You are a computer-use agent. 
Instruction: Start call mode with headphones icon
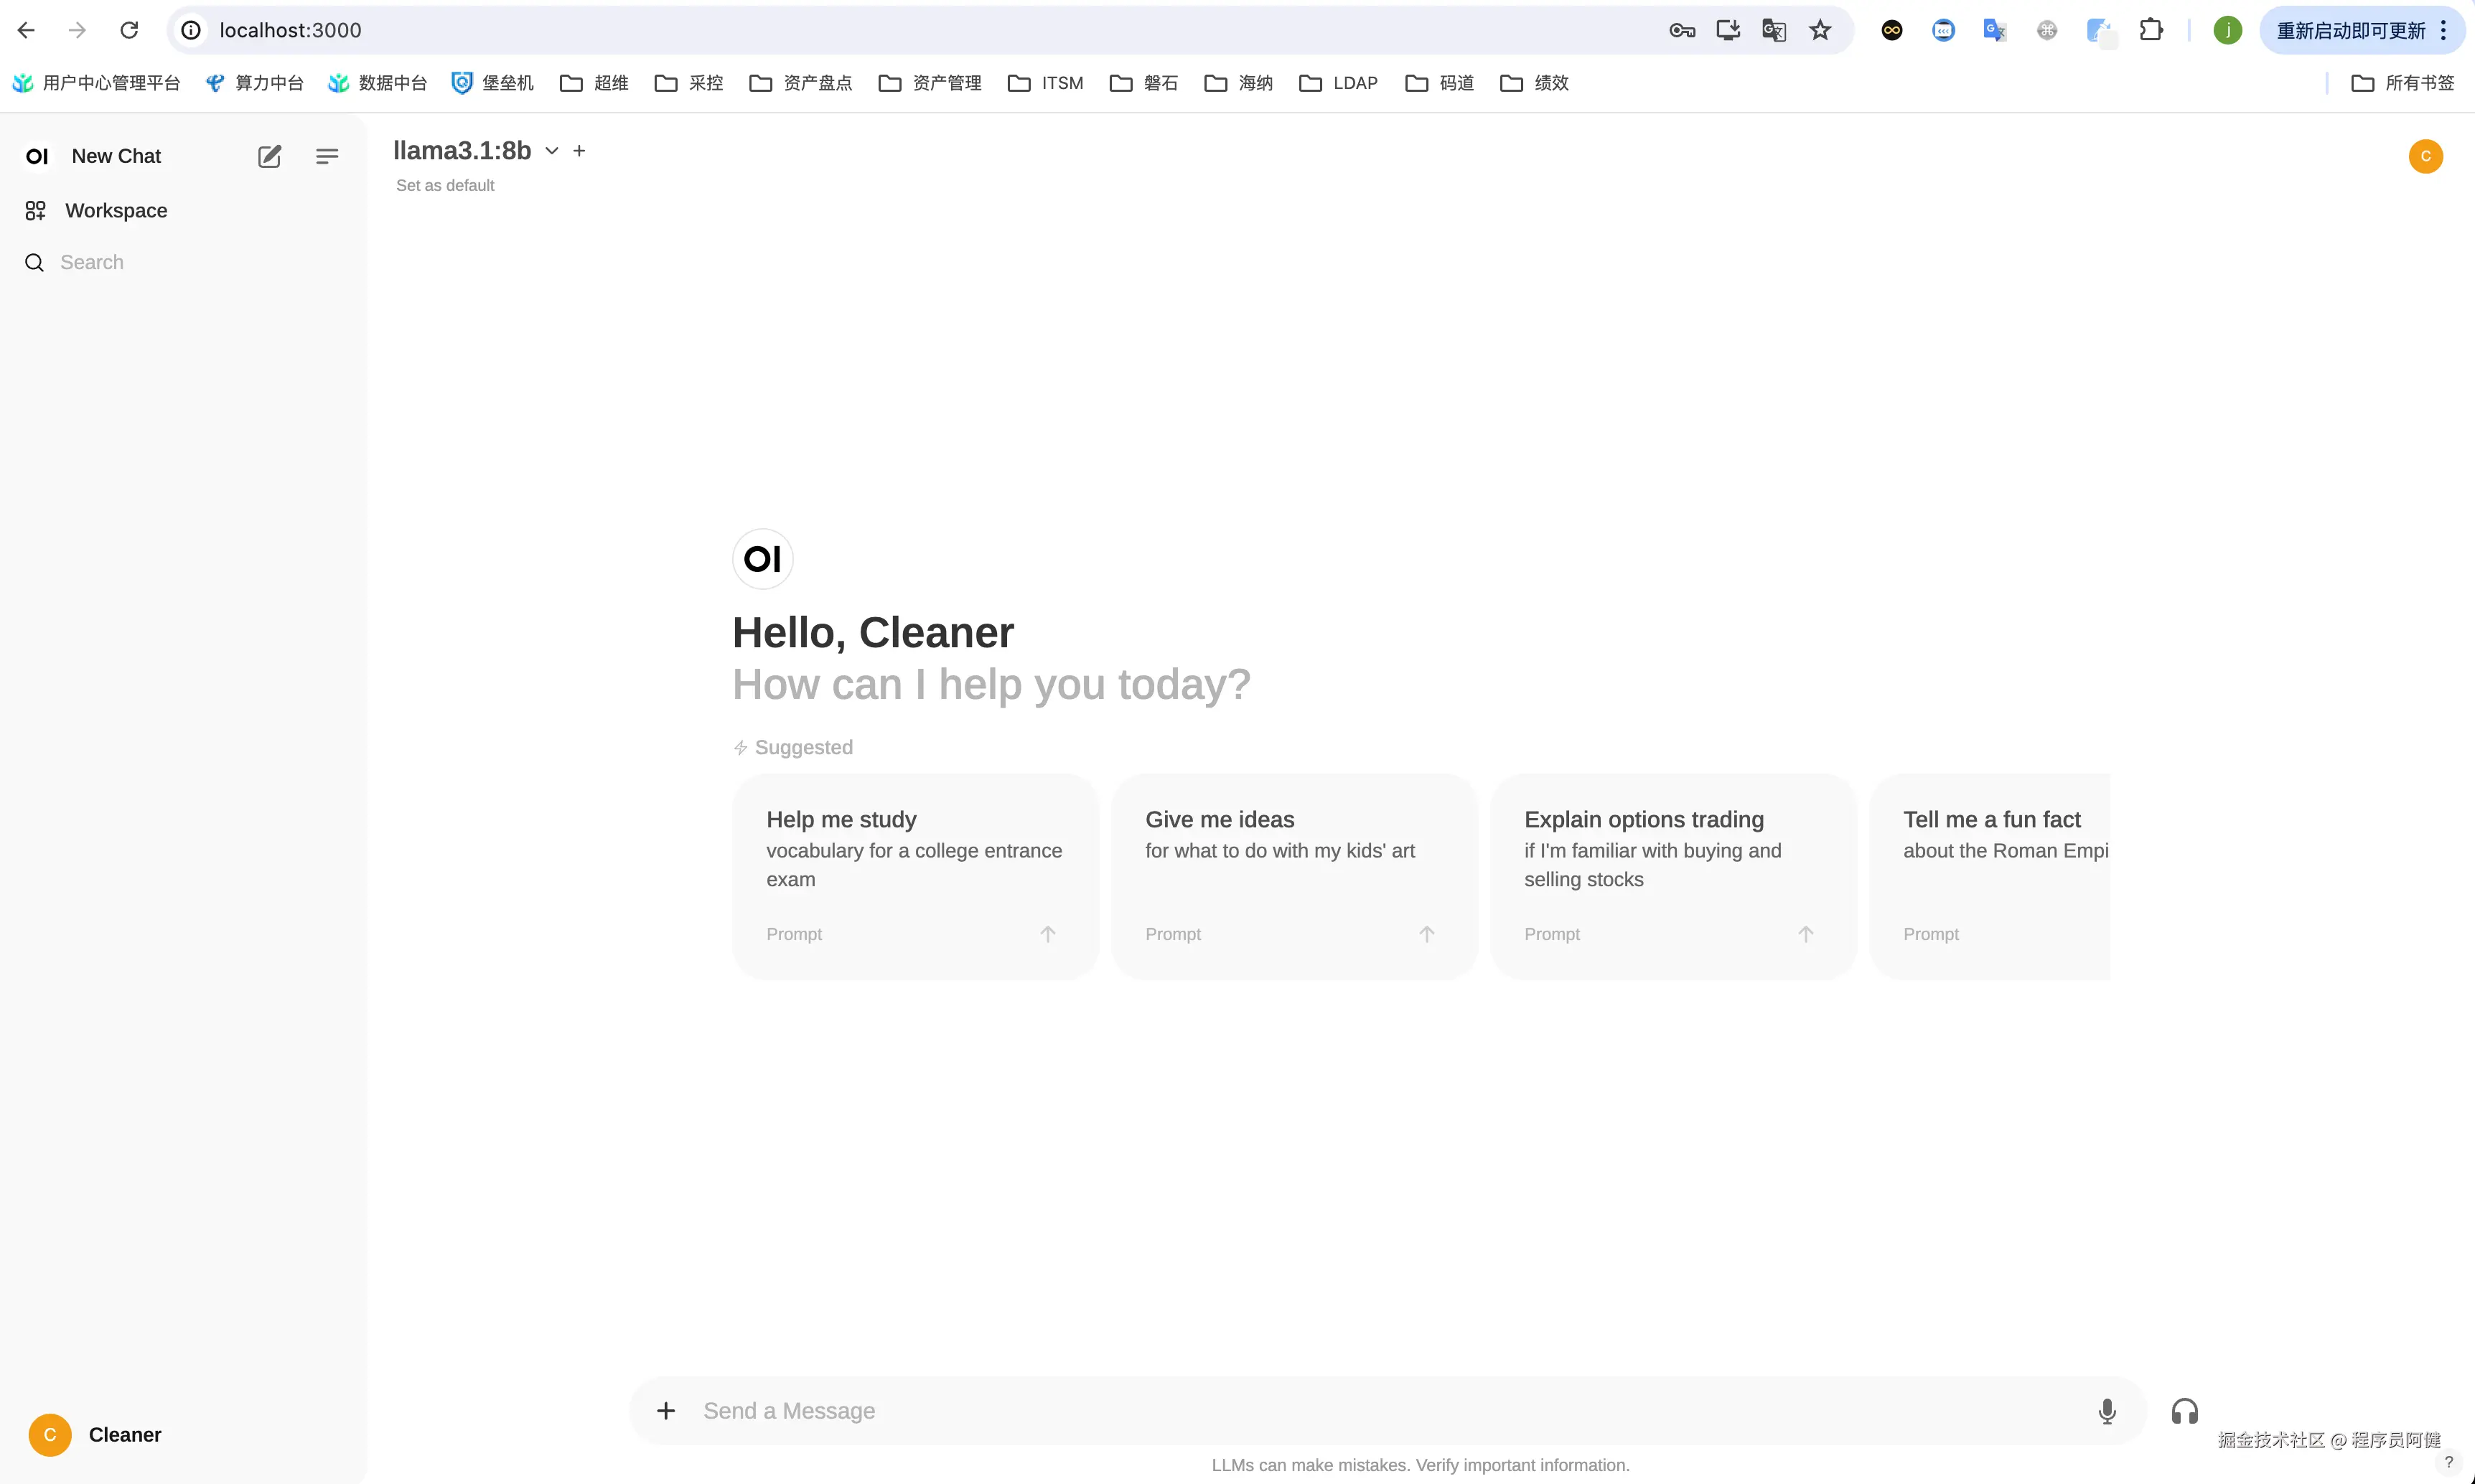pyautogui.click(x=2184, y=1410)
